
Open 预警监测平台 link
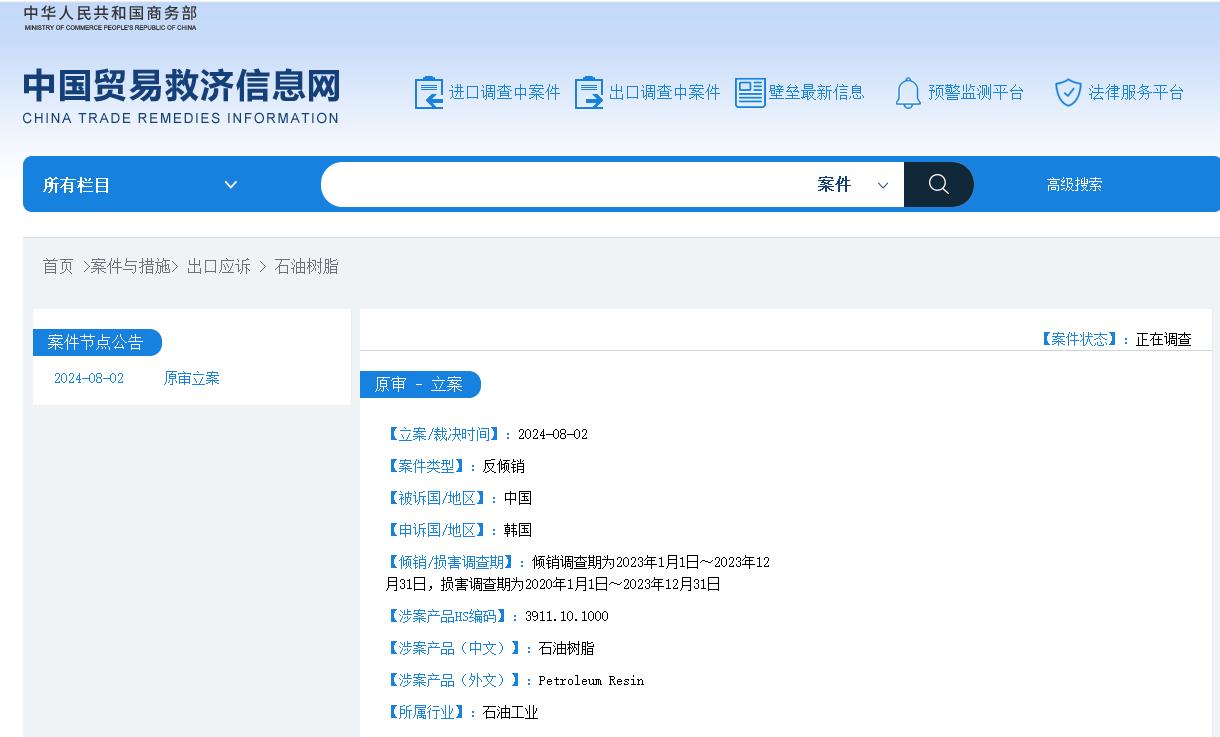(976, 93)
